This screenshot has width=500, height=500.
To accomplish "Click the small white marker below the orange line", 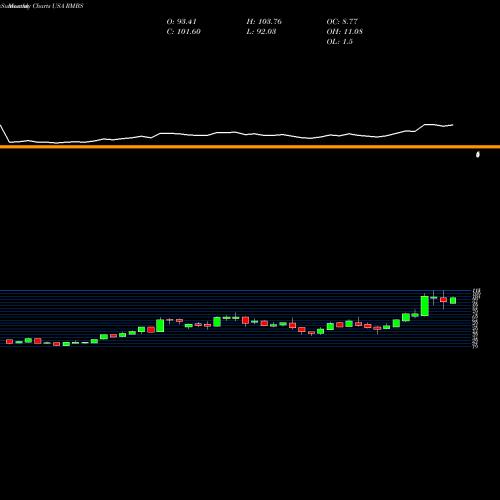I will tap(478, 154).
